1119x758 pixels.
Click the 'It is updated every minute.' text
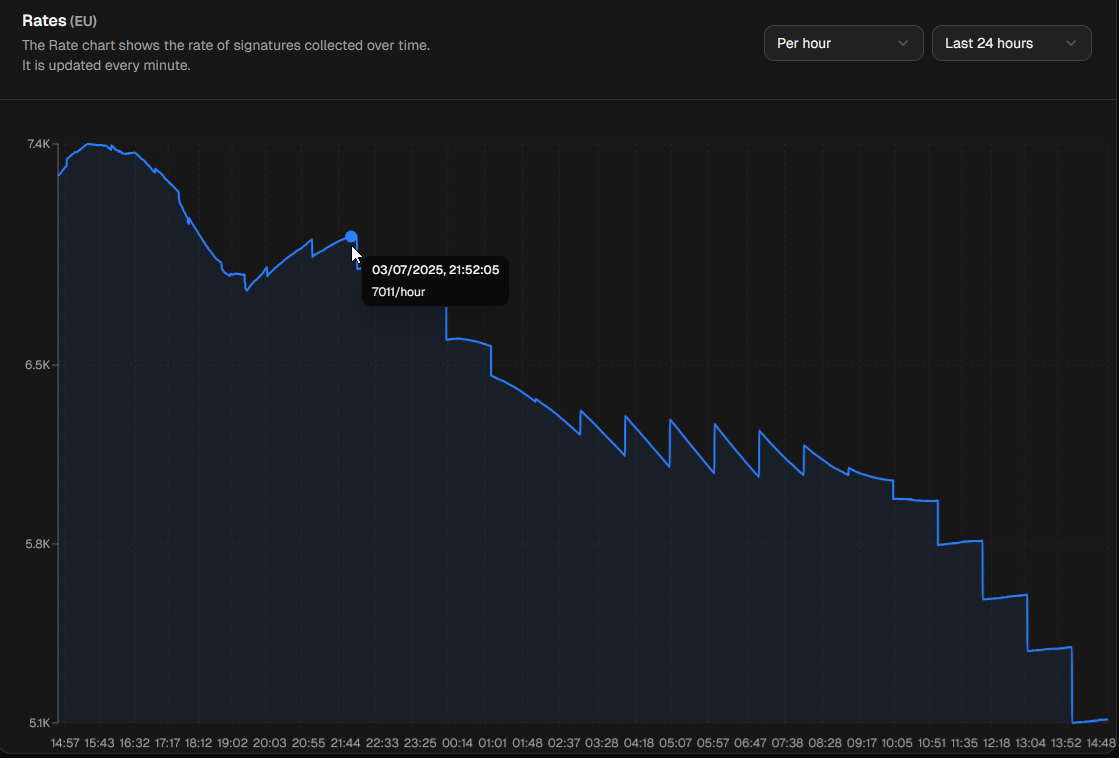coord(106,66)
